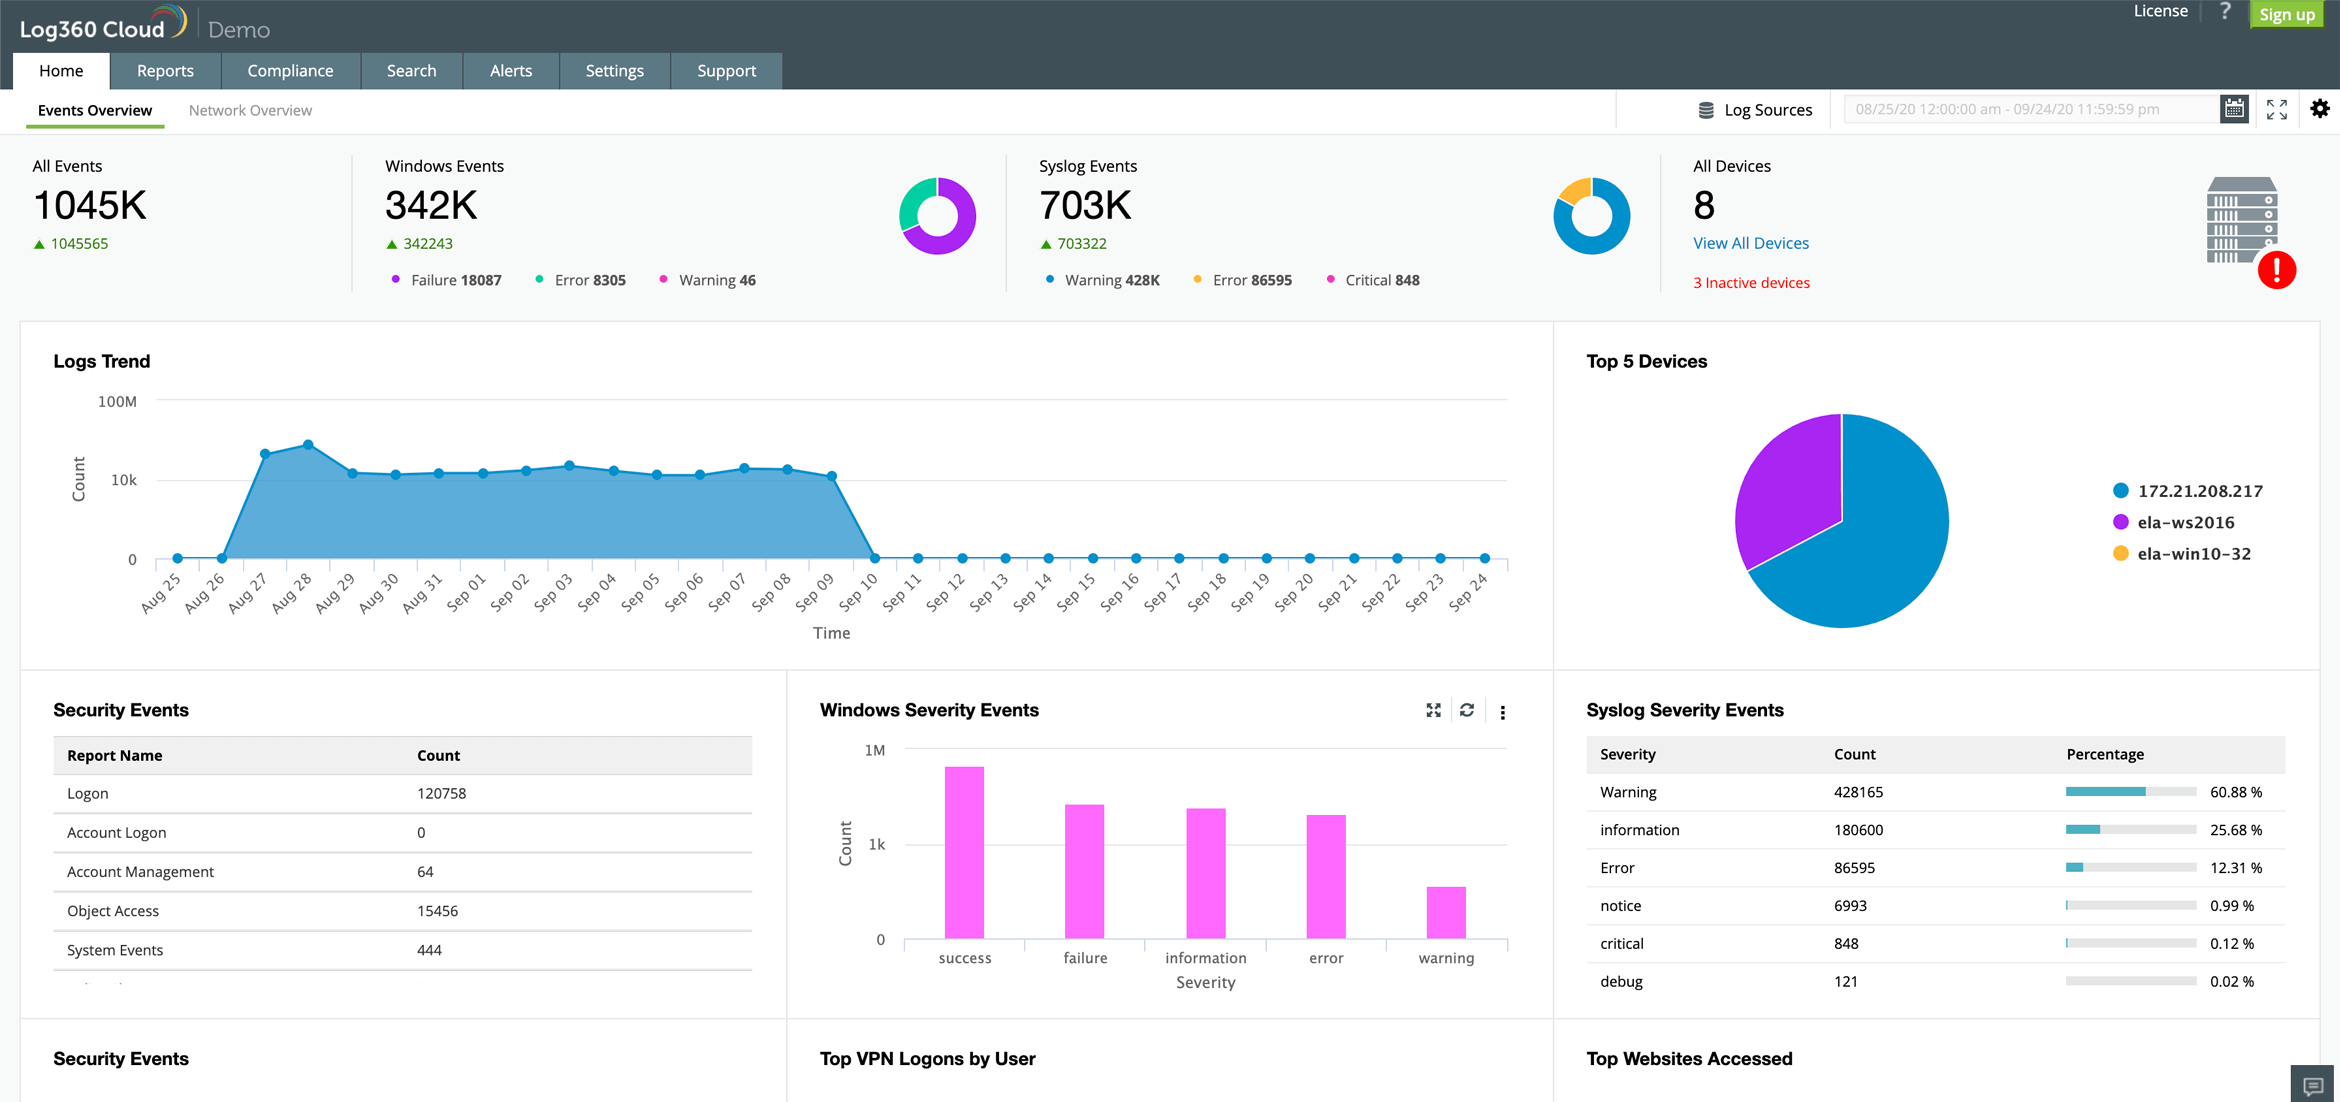Viewport: 2340px width, 1102px height.
Task: Refresh the Windows Severity Events chart
Action: tap(1467, 710)
